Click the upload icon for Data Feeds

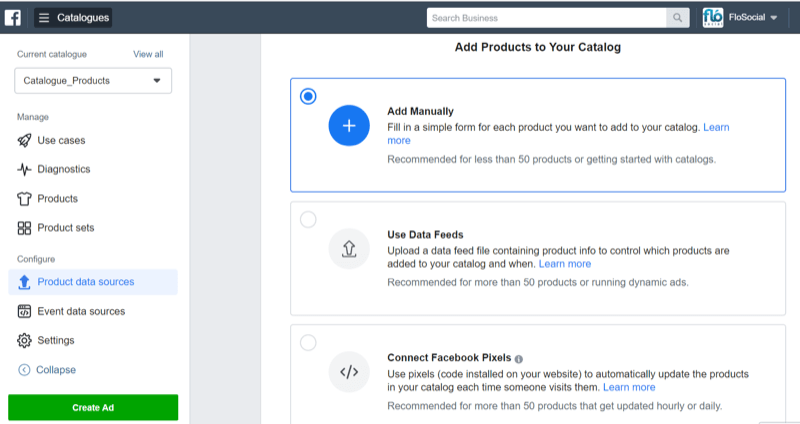click(x=349, y=249)
